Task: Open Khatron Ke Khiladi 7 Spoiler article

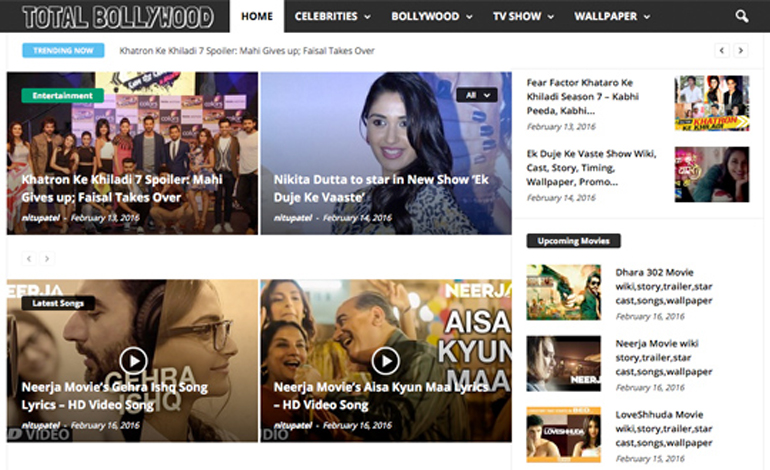Action: tap(122, 188)
